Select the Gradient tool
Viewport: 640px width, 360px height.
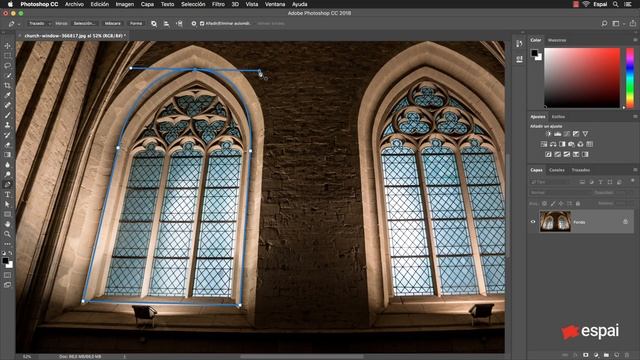coord(7,155)
